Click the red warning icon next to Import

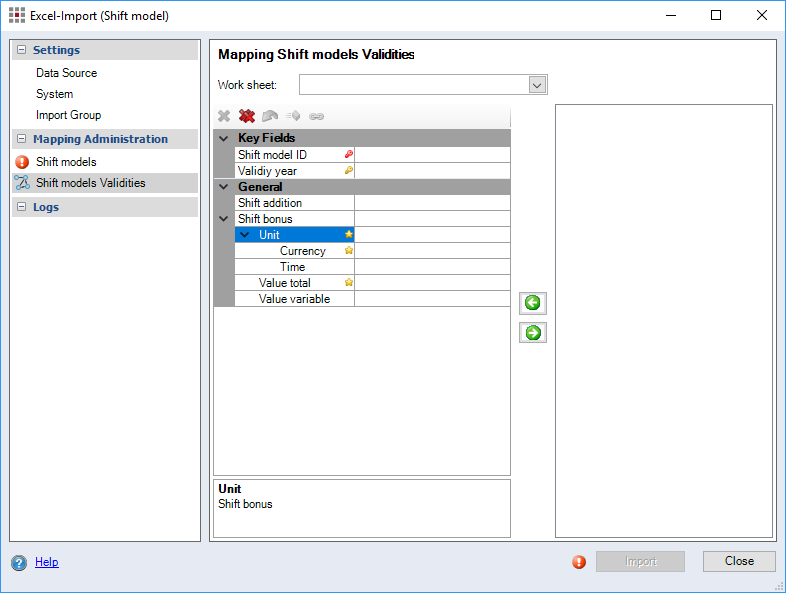point(579,562)
